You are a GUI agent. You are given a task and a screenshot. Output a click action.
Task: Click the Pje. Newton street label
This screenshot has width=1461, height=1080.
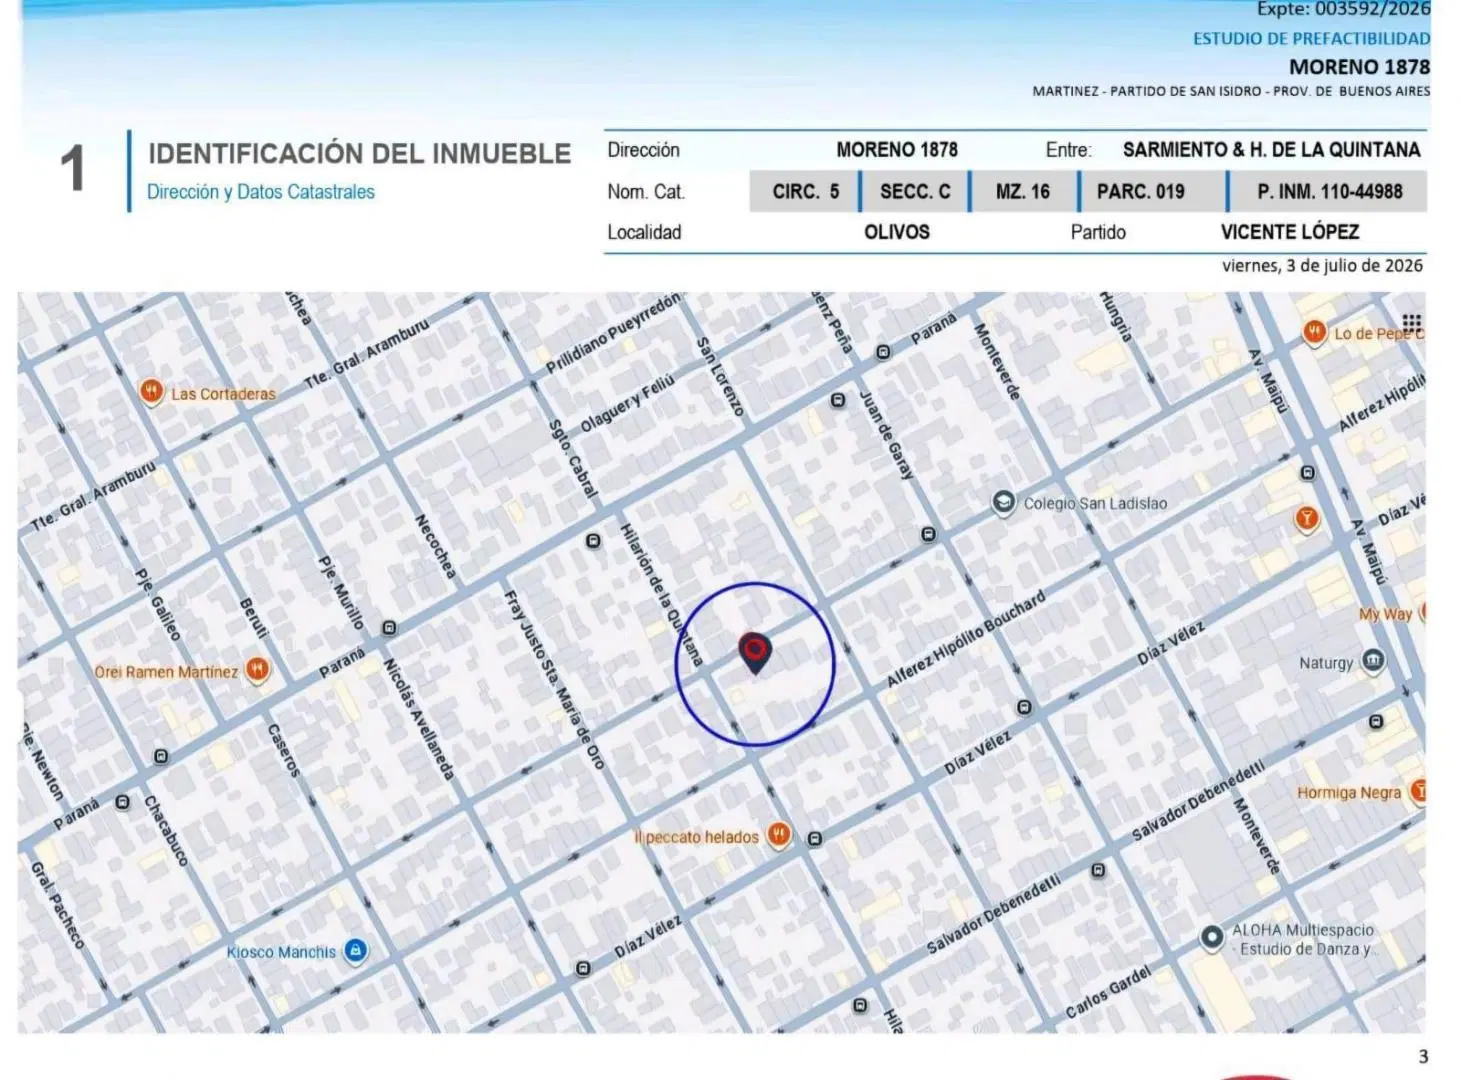pyautogui.click(x=42, y=763)
